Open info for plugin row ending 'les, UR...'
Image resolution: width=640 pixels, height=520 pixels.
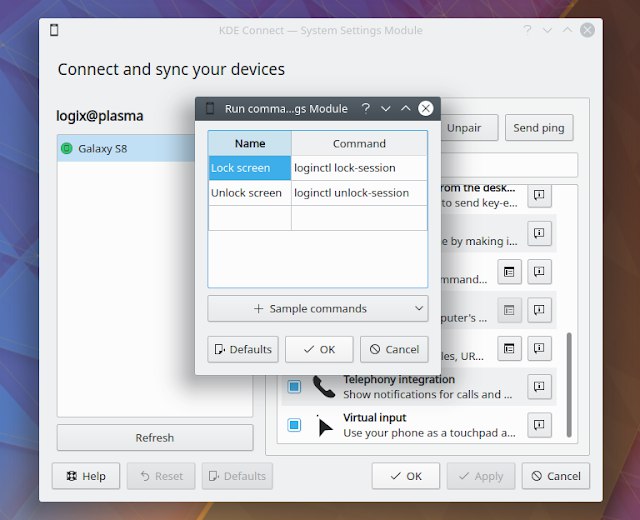pyautogui.click(x=539, y=348)
